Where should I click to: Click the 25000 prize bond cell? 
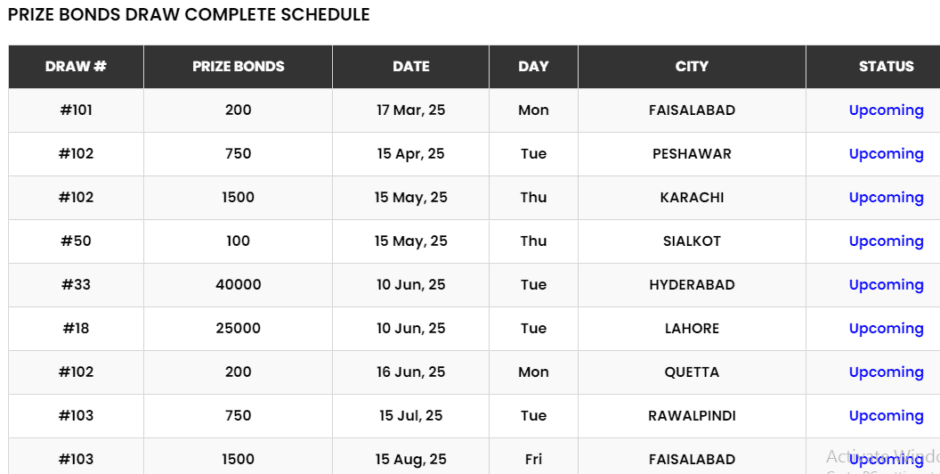tap(238, 328)
